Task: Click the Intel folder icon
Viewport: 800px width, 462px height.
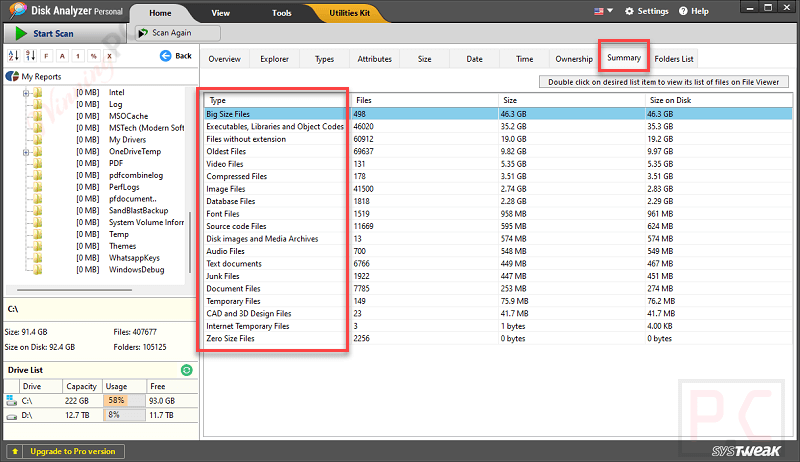Action: [x=38, y=92]
